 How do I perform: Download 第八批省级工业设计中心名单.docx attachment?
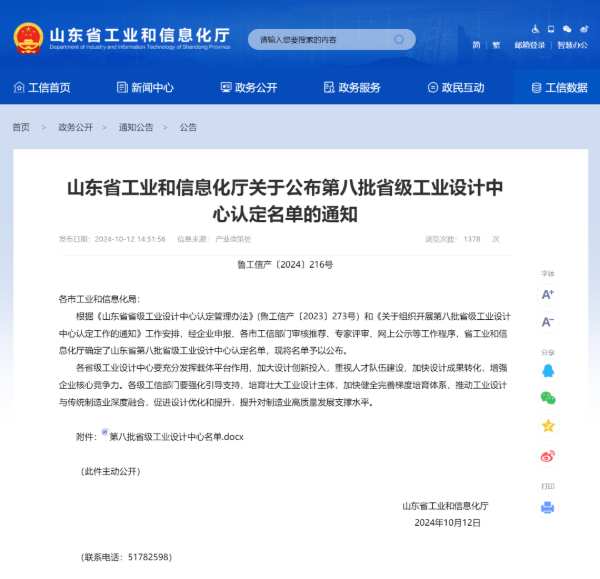tap(176, 436)
